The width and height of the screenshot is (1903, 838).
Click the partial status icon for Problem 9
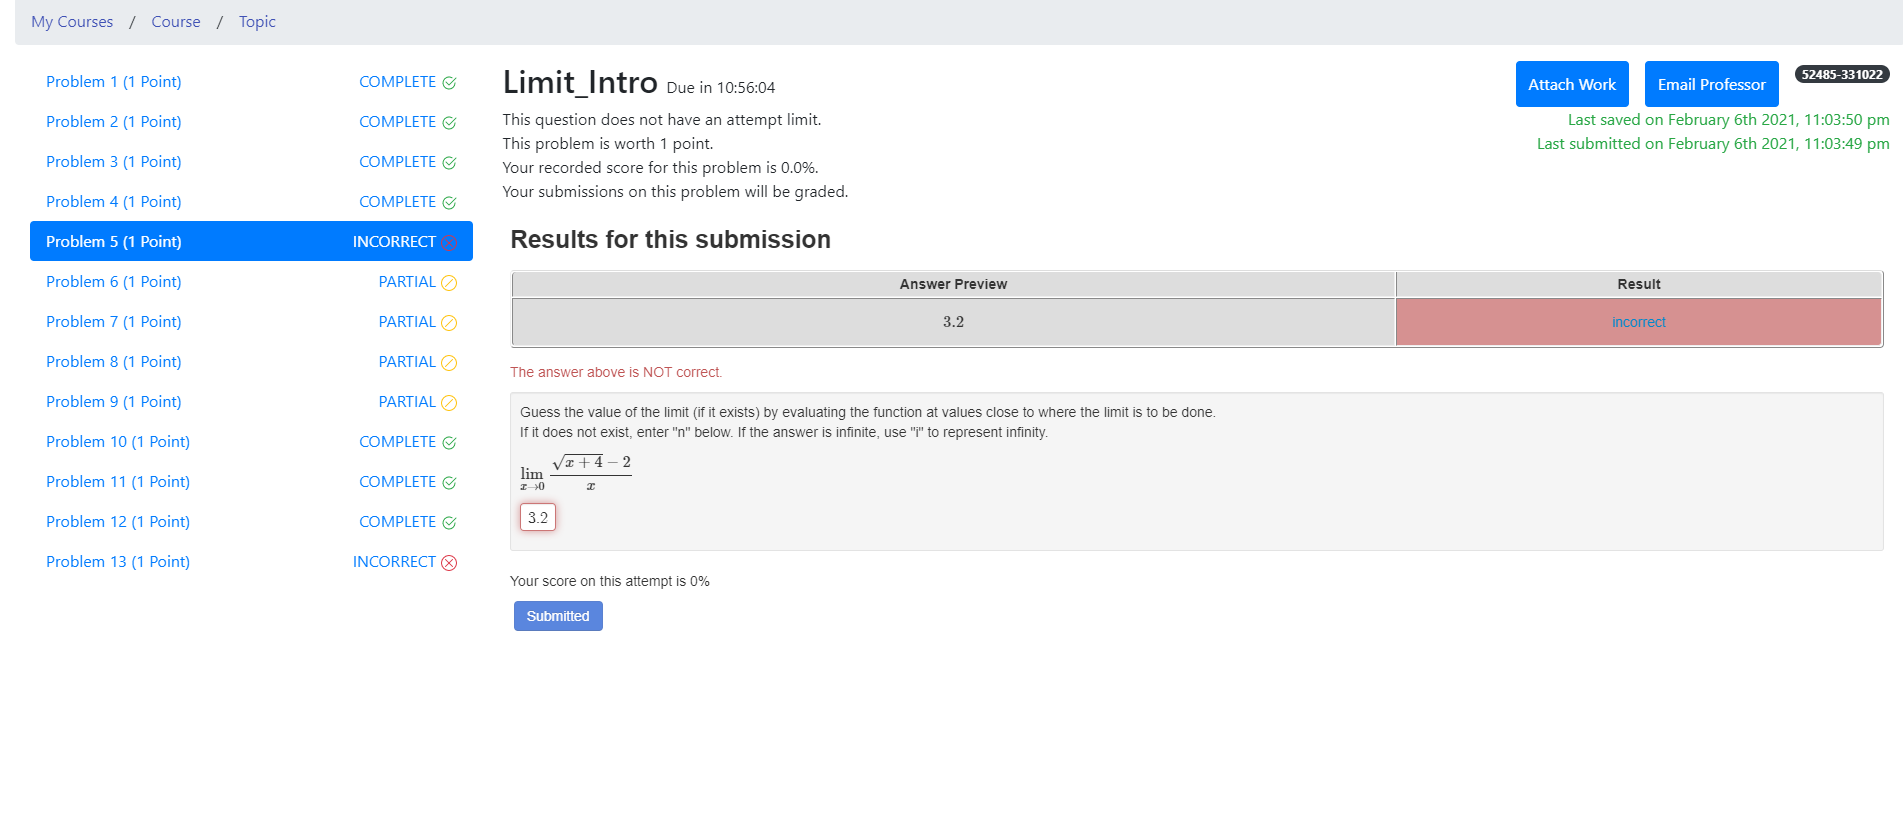pyautogui.click(x=449, y=403)
